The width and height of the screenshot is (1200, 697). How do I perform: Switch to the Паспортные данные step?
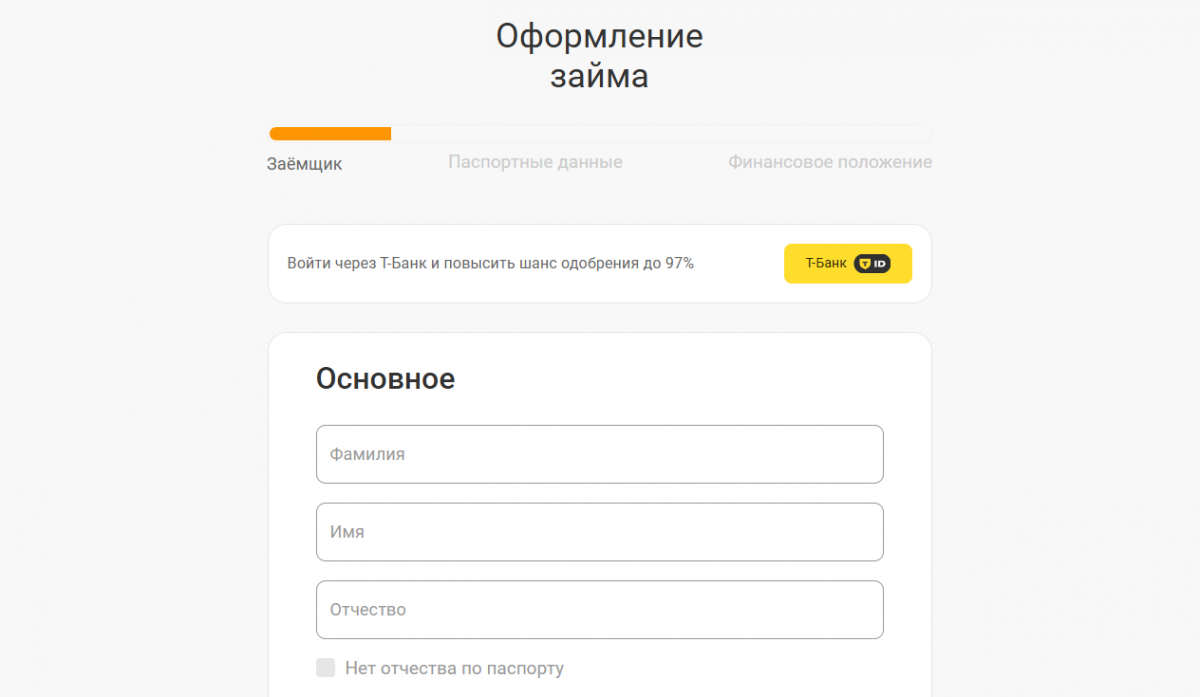pos(535,162)
